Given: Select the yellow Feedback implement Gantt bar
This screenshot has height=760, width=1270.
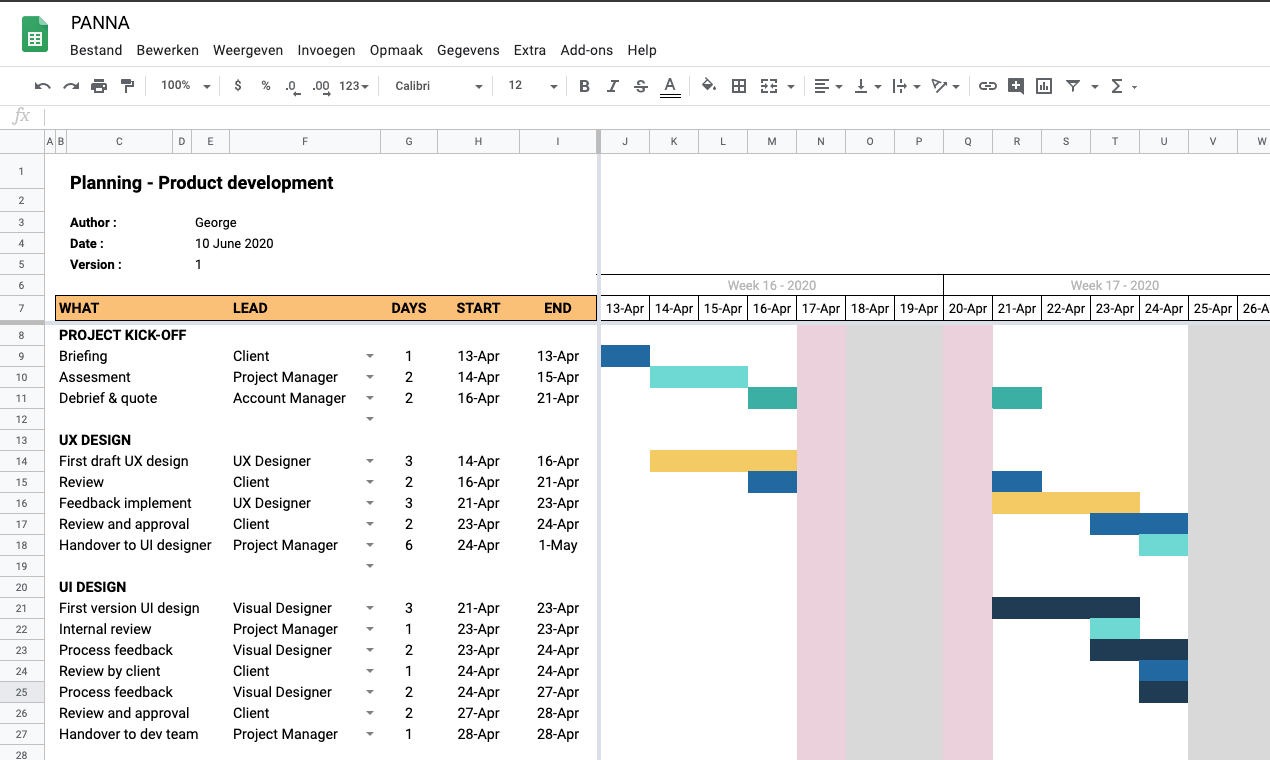Looking at the screenshot, I should pyautogui.click(x=1066, y=503).
